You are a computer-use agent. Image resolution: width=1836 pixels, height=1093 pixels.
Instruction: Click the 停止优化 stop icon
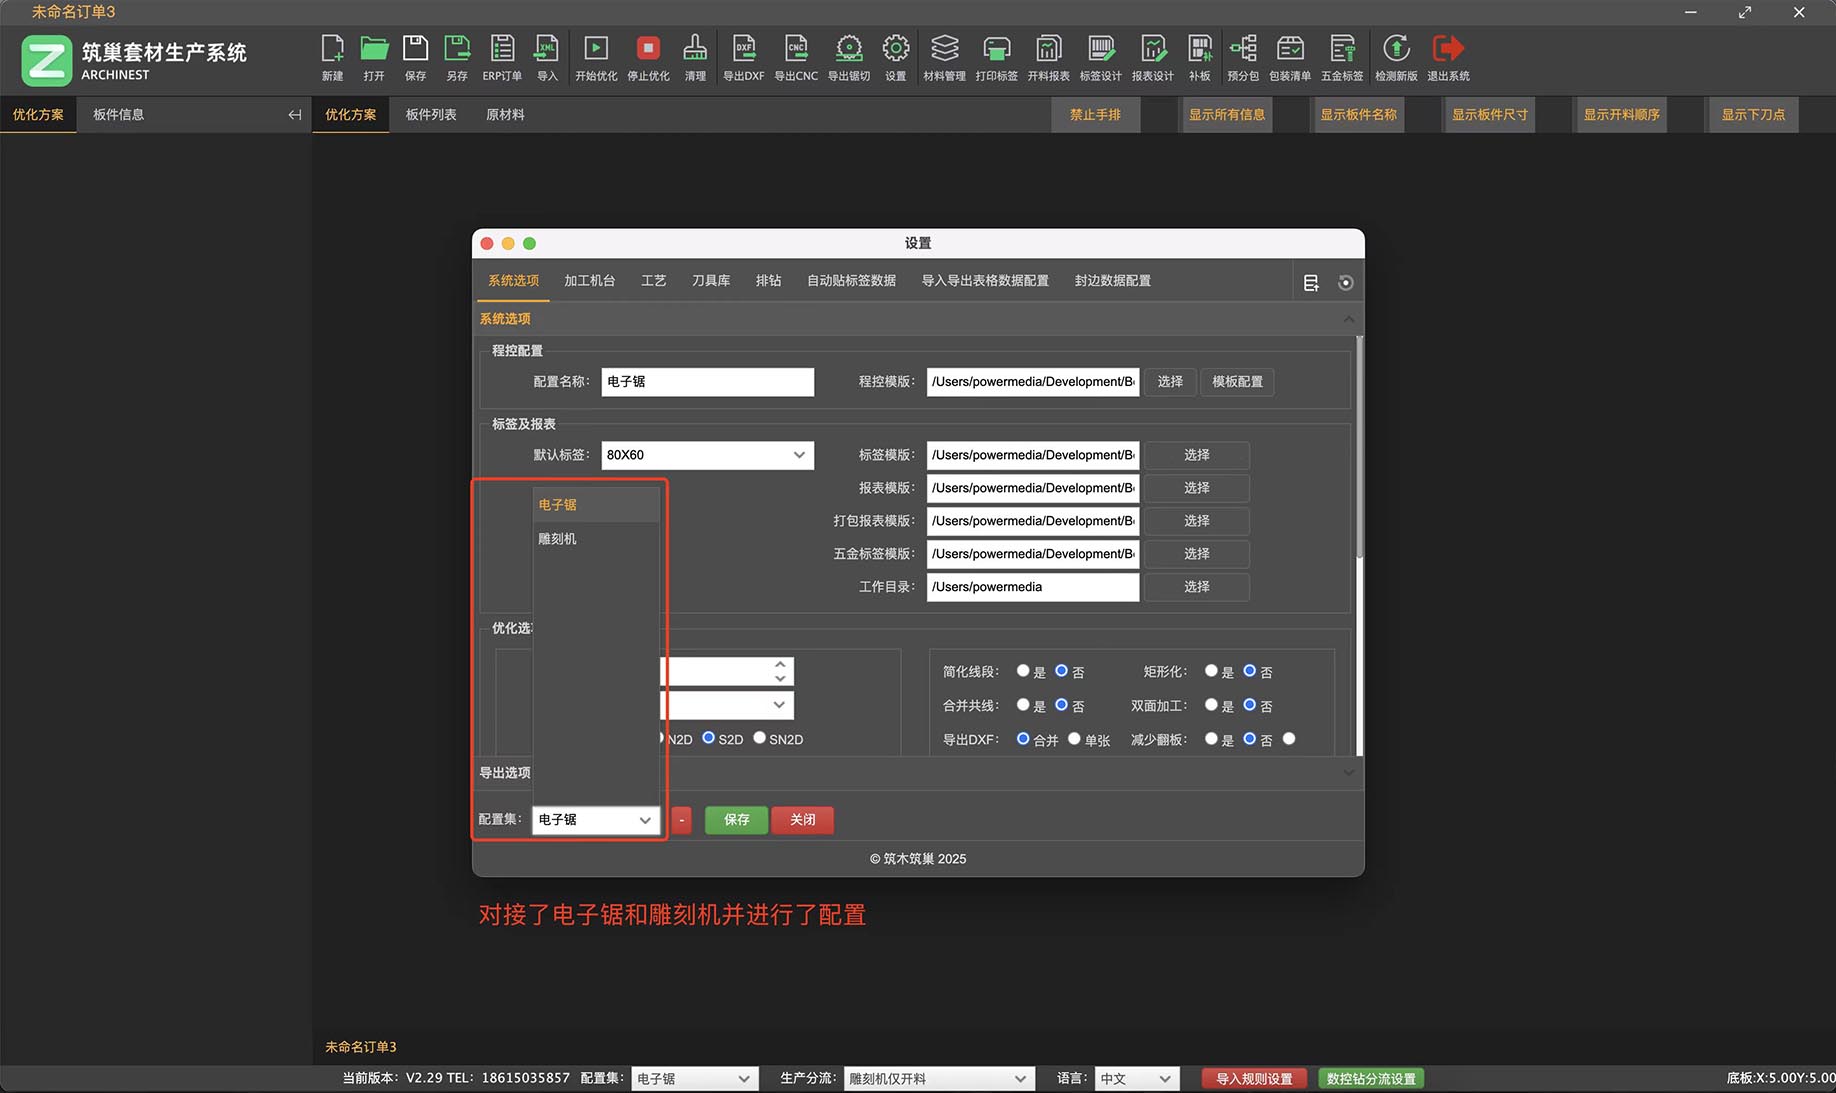coord(648,57)
